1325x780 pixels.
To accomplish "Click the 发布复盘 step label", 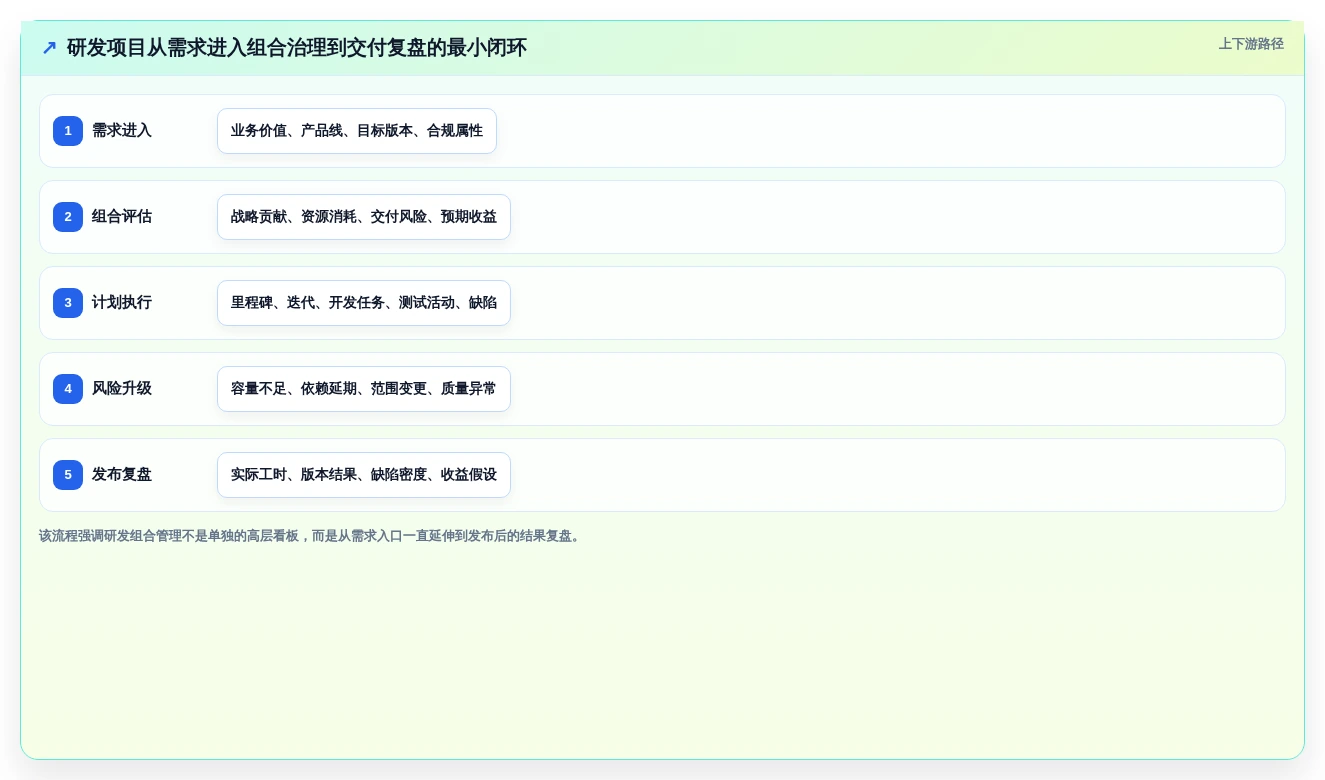I will point(122,475).
